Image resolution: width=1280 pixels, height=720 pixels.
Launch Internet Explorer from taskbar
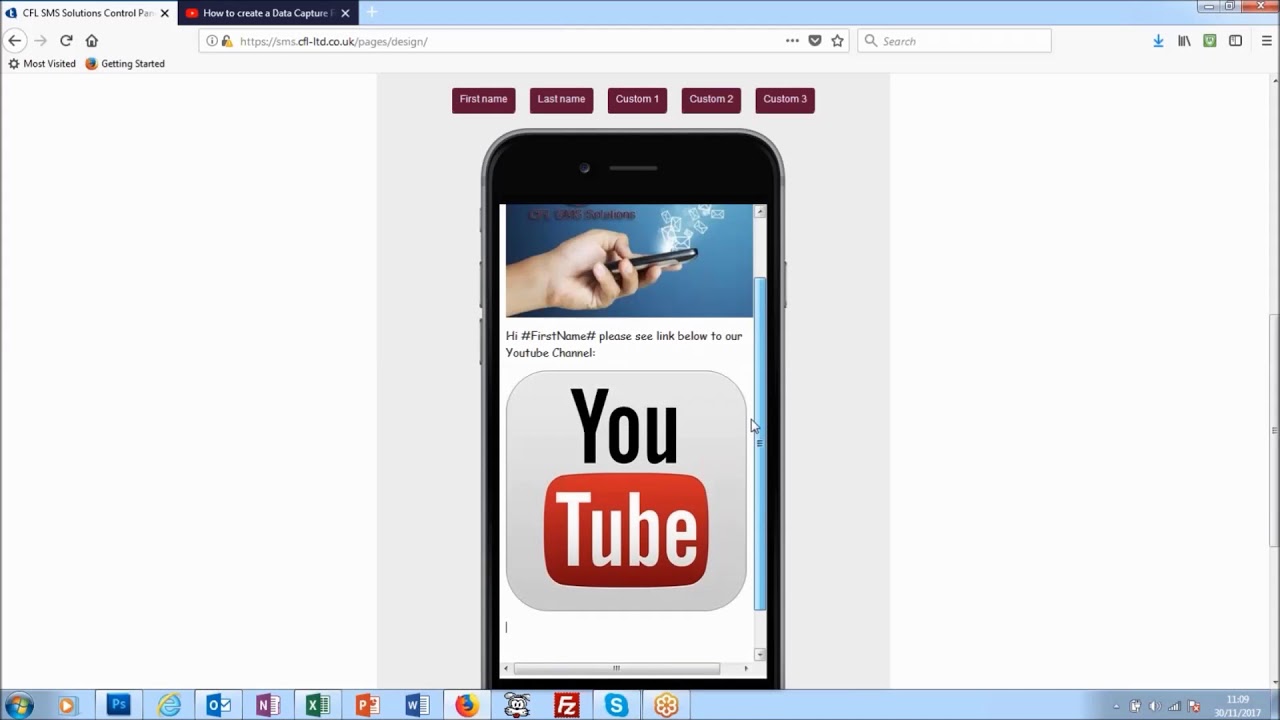169,705
